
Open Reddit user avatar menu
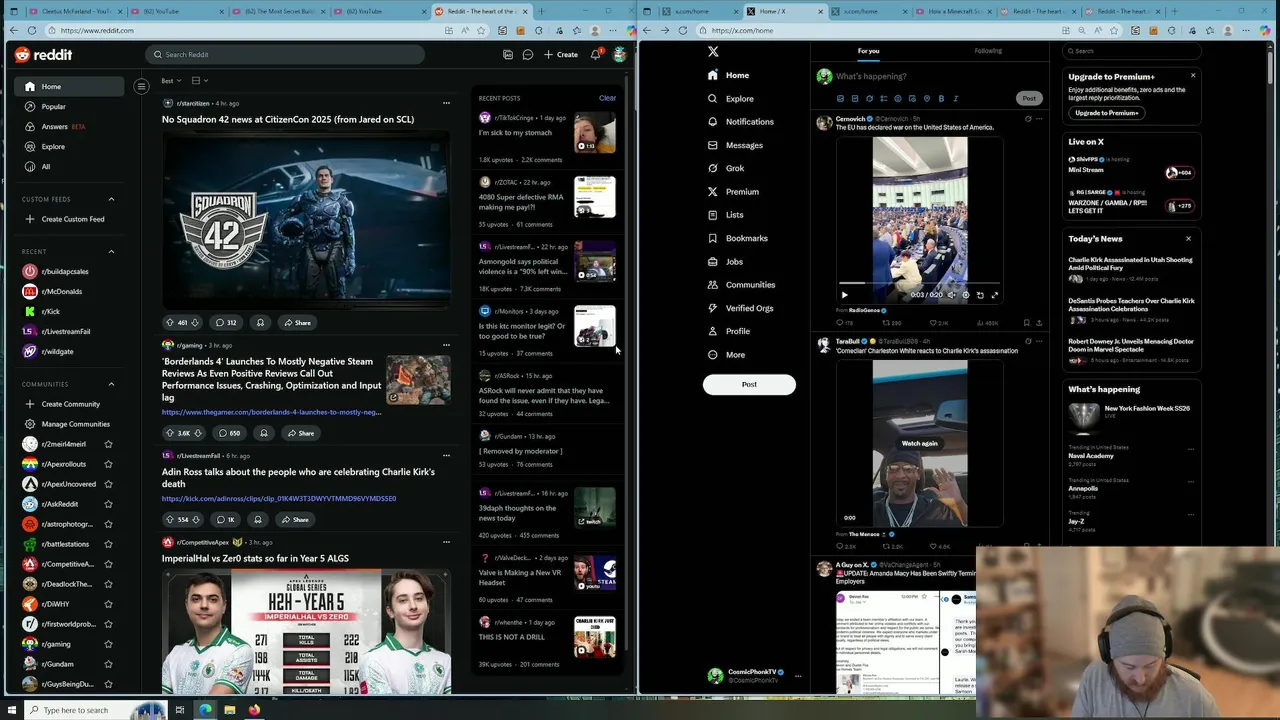pos(620,54)
